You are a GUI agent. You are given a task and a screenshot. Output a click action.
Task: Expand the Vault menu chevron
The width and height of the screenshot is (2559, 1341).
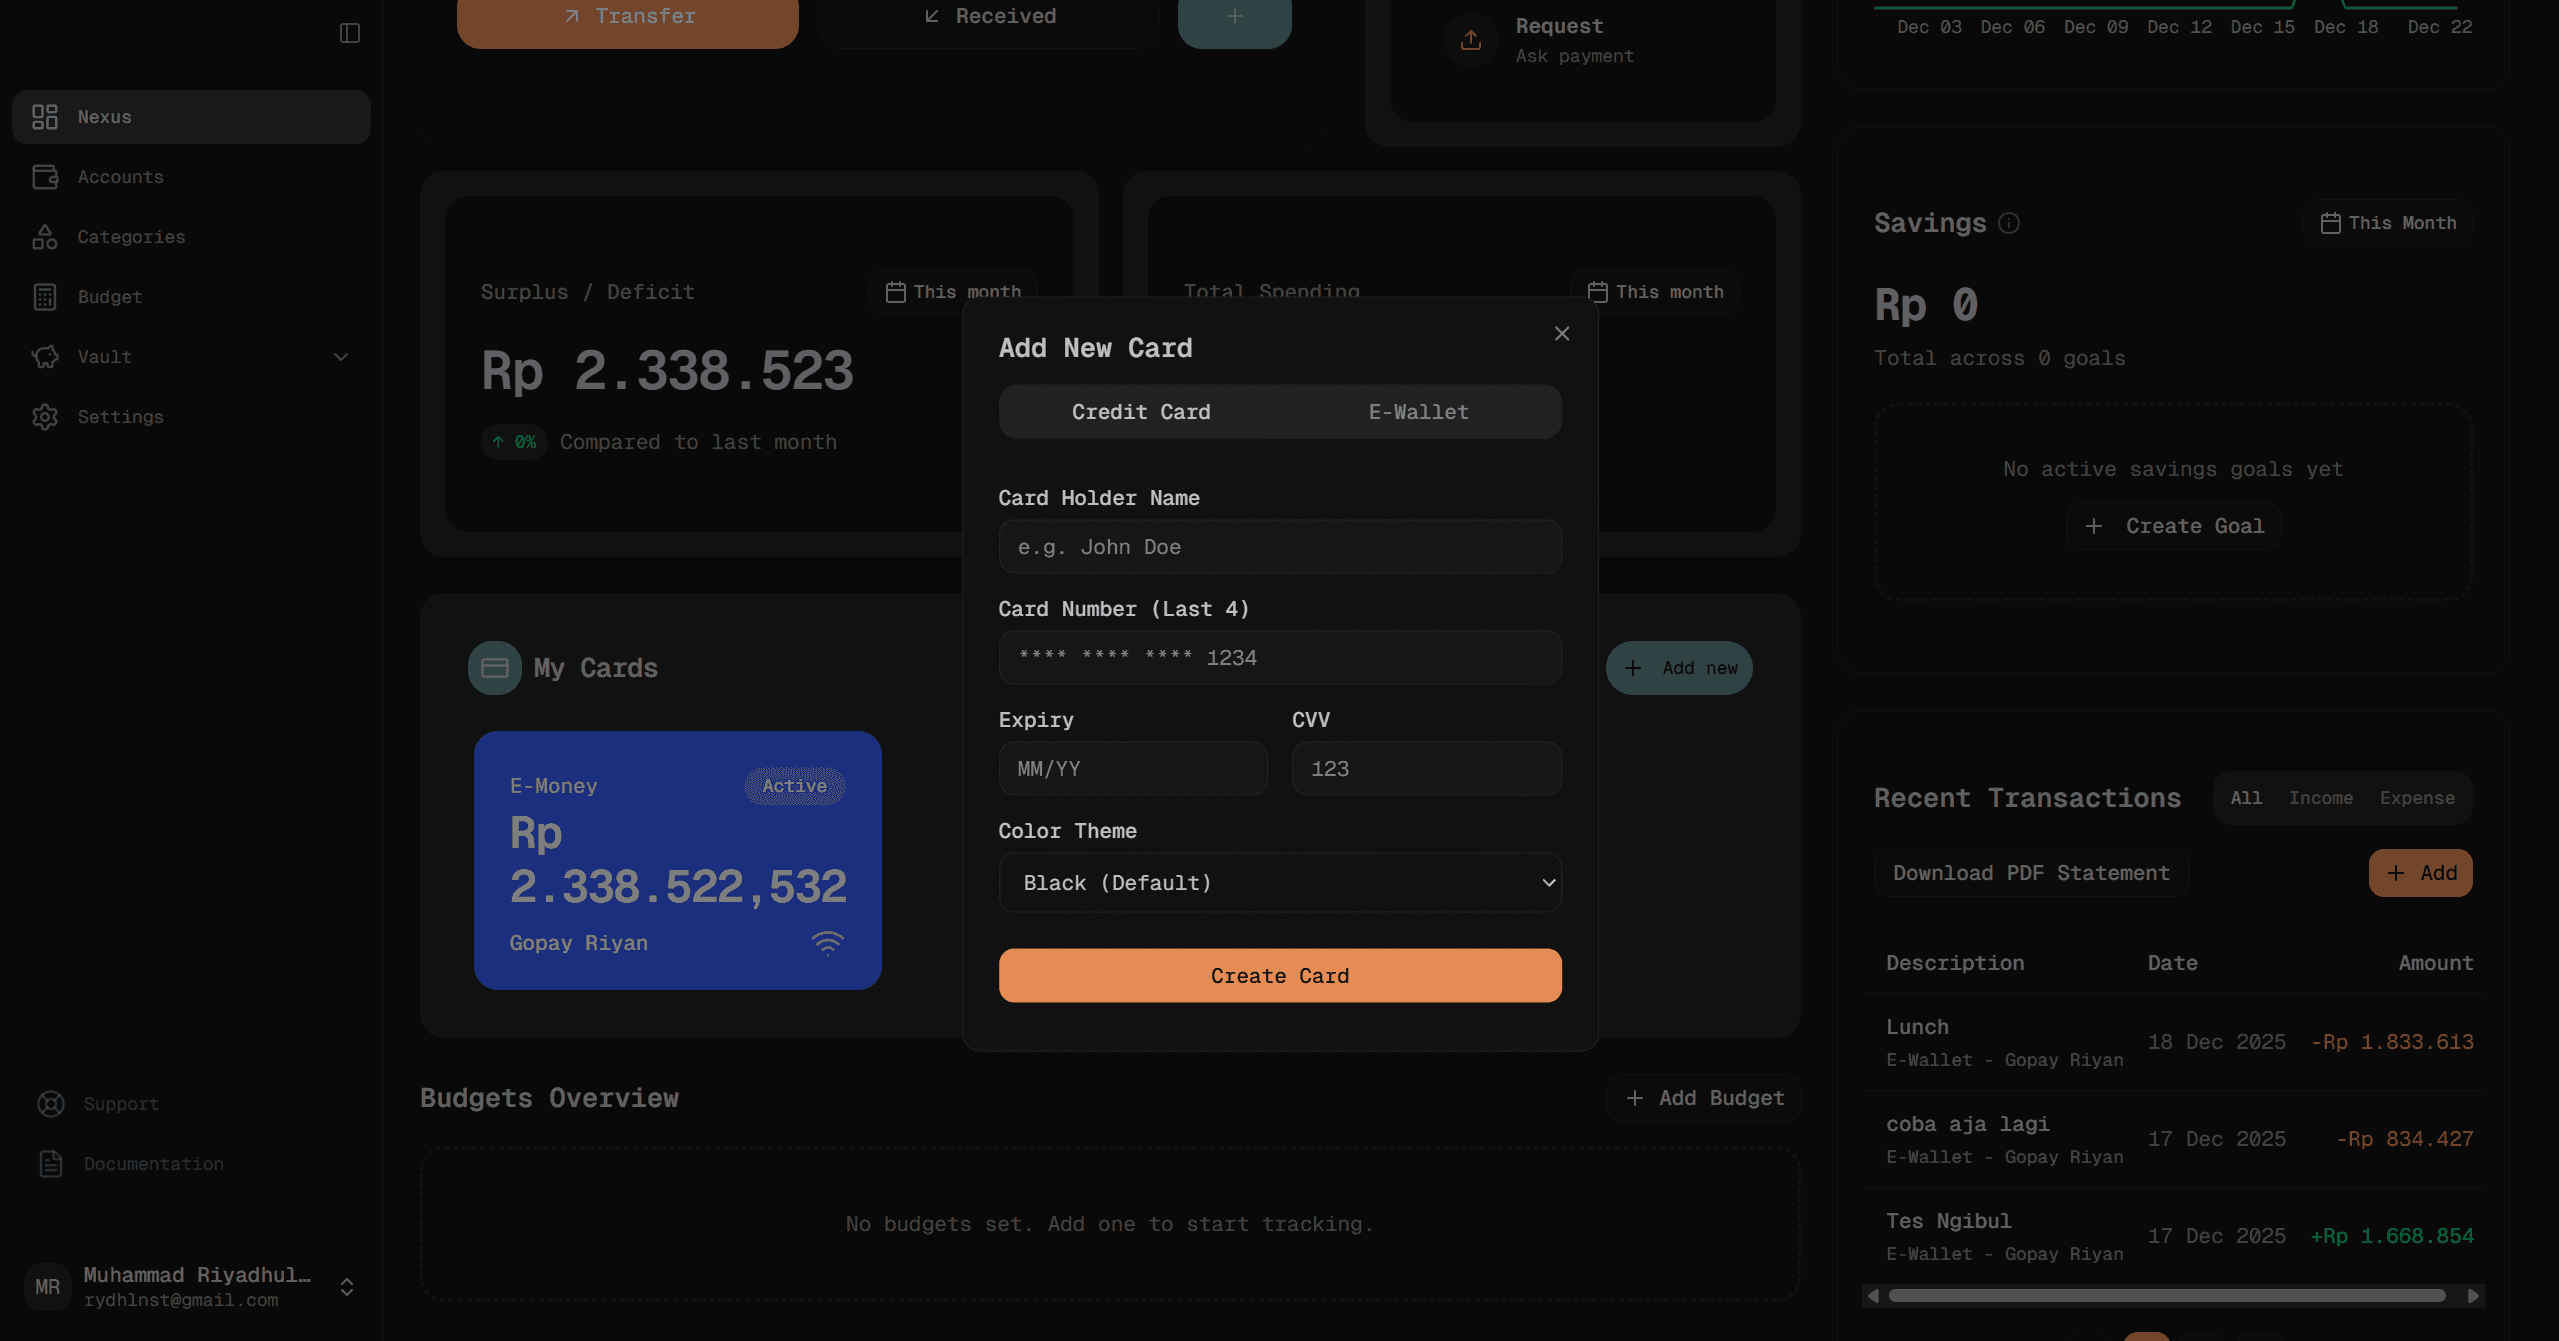(x=341, y=357)
